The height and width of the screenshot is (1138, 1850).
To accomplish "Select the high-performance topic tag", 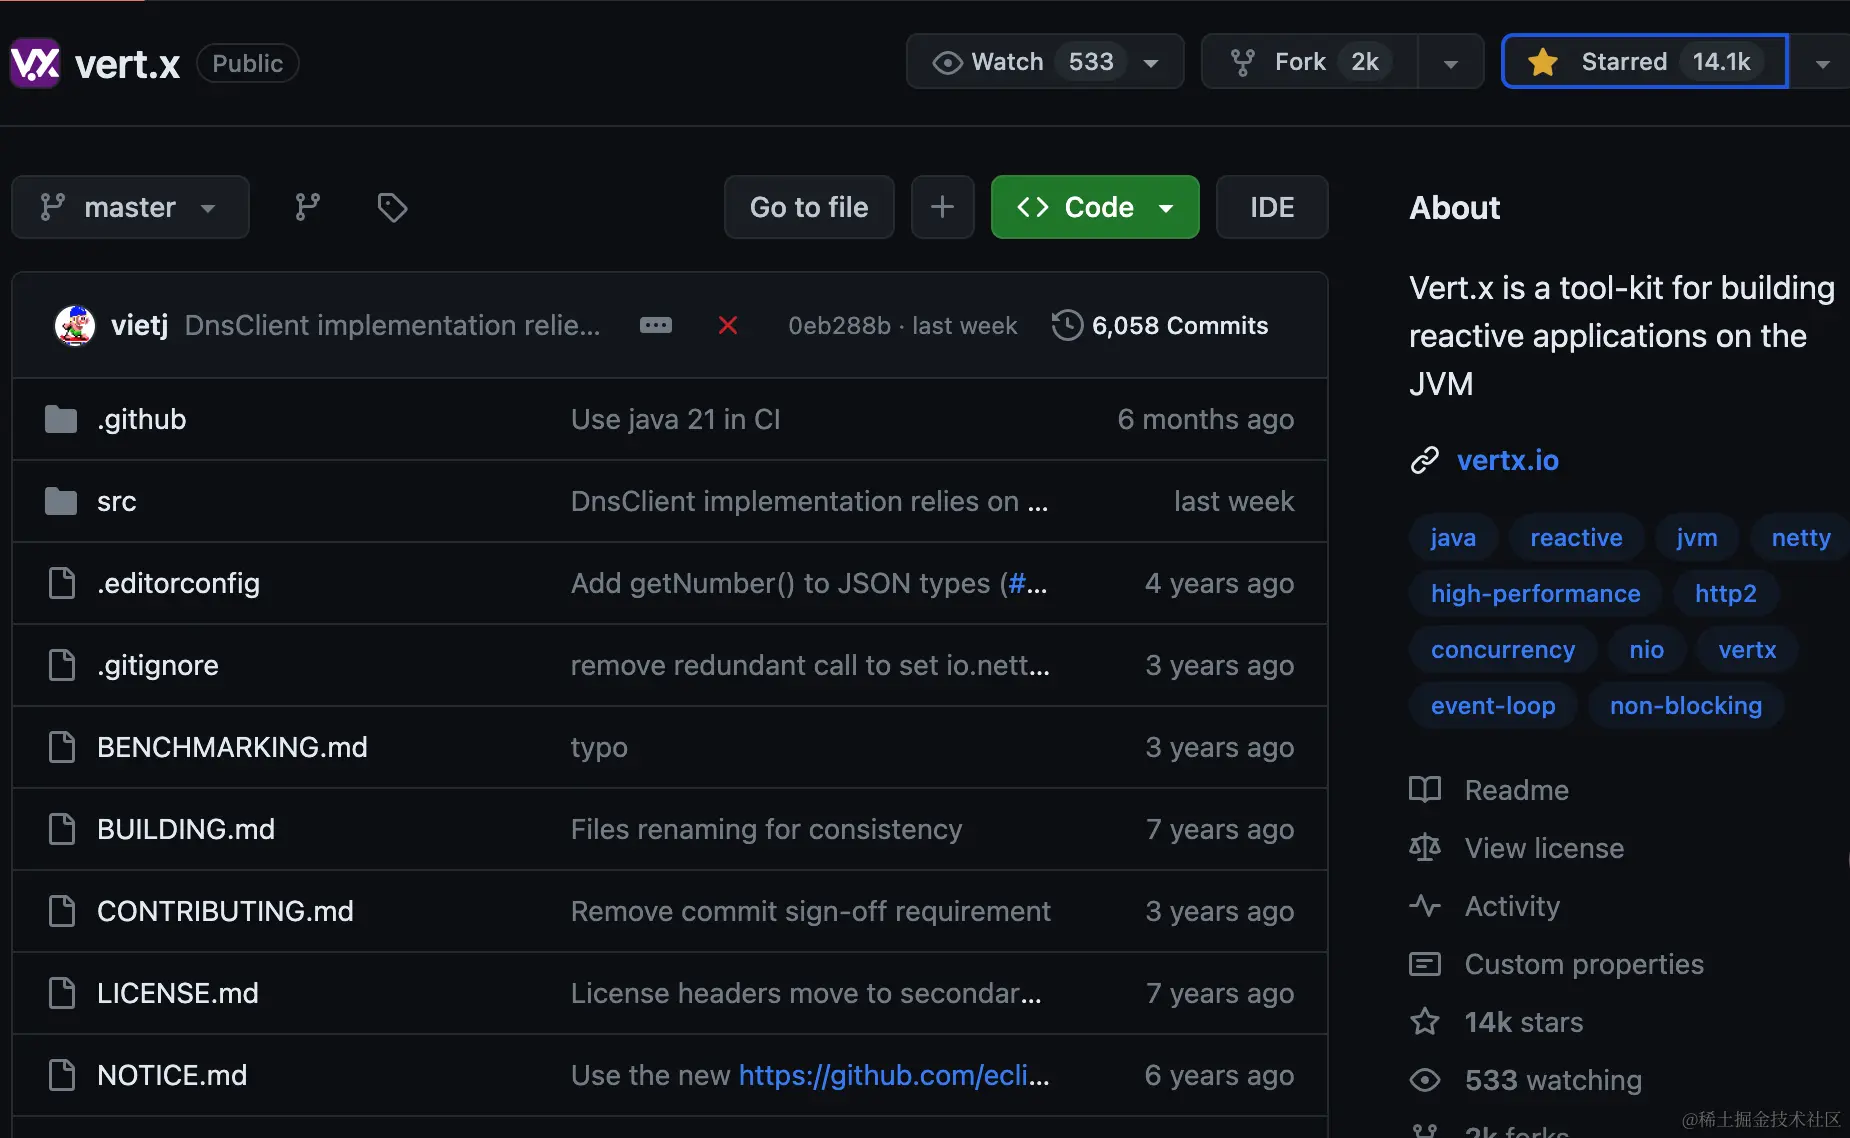I will pyautogui.click(x=1536, y=594).
